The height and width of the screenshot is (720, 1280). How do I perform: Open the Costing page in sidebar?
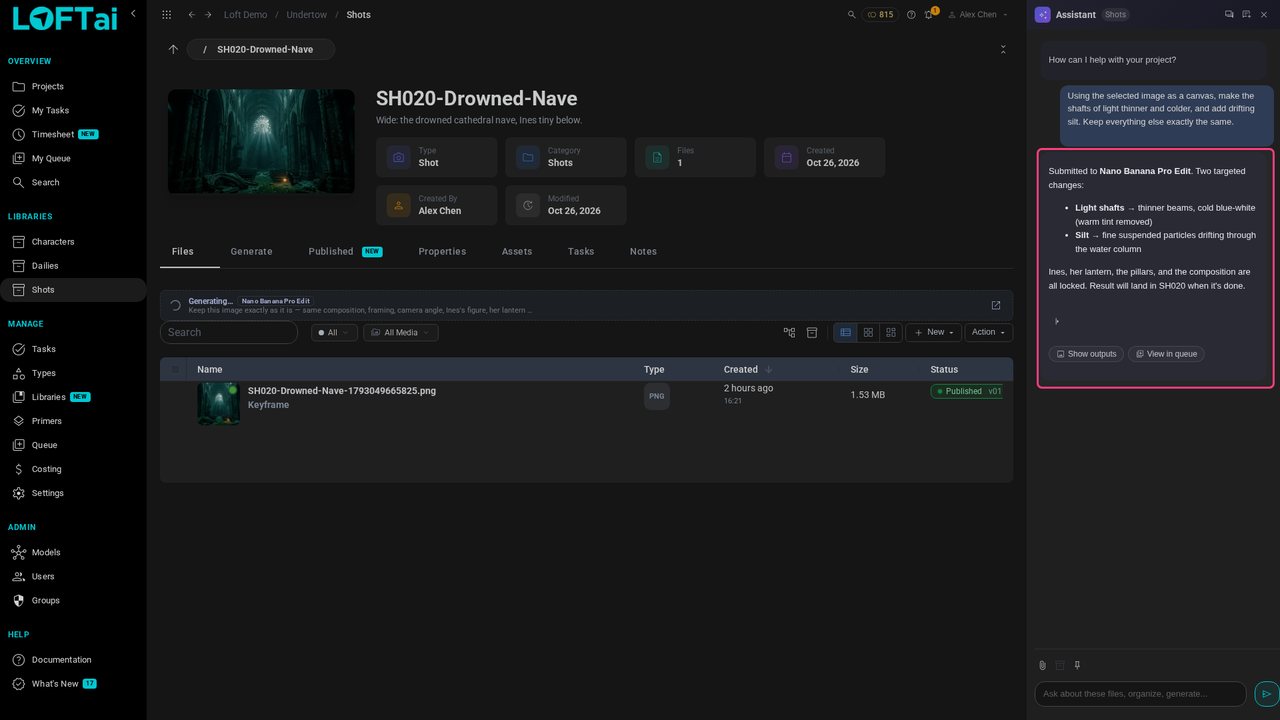(73, 469)
